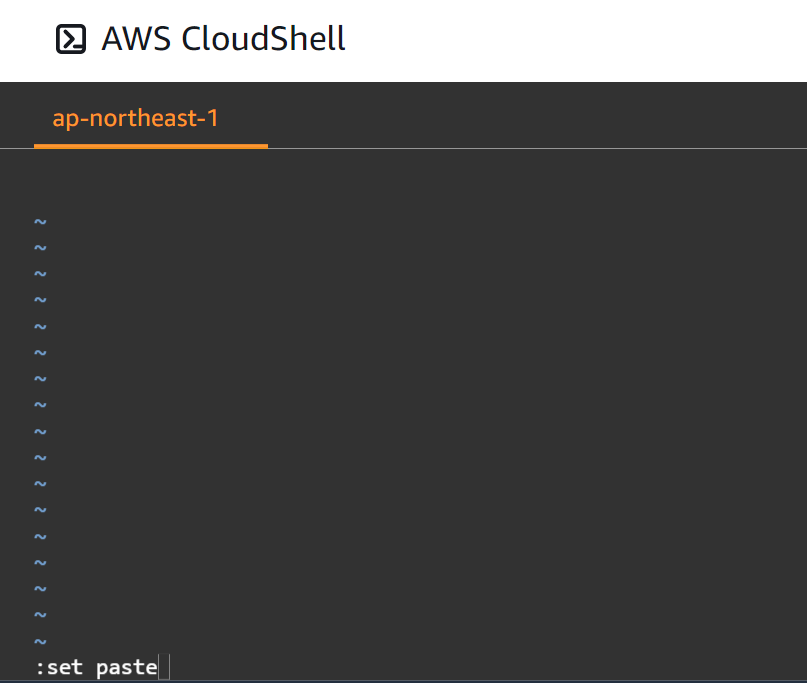
Task: Click the last tilde marker above the command line
Action: (40, 640)
